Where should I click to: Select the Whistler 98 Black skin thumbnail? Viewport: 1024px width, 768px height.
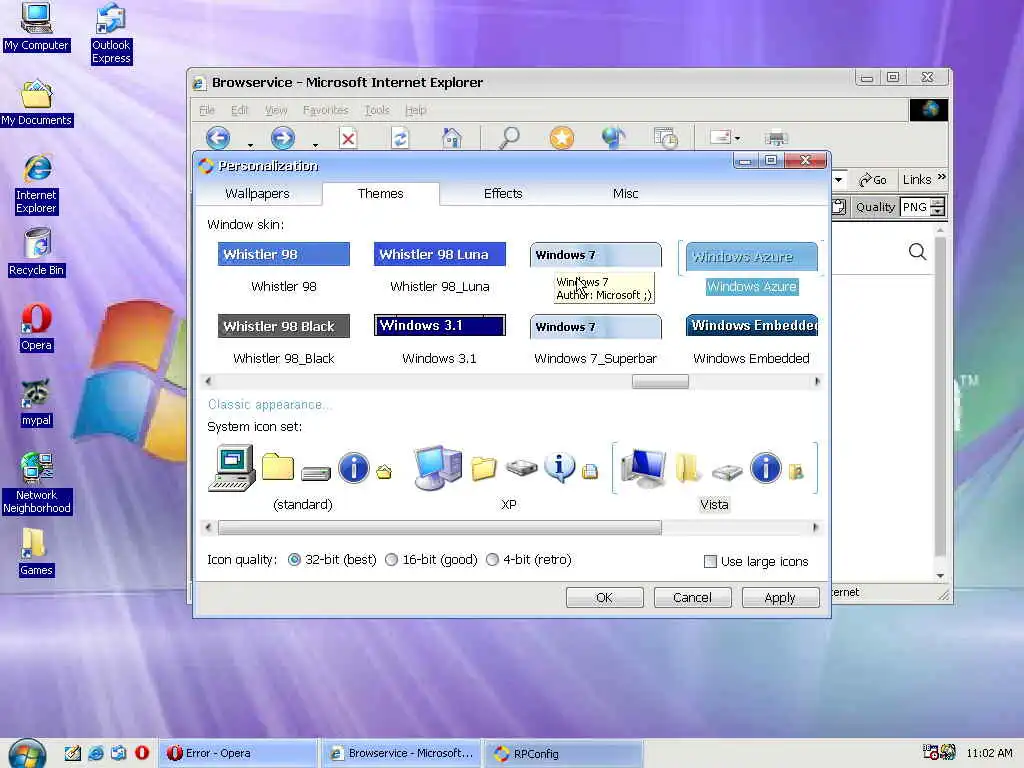283,326
